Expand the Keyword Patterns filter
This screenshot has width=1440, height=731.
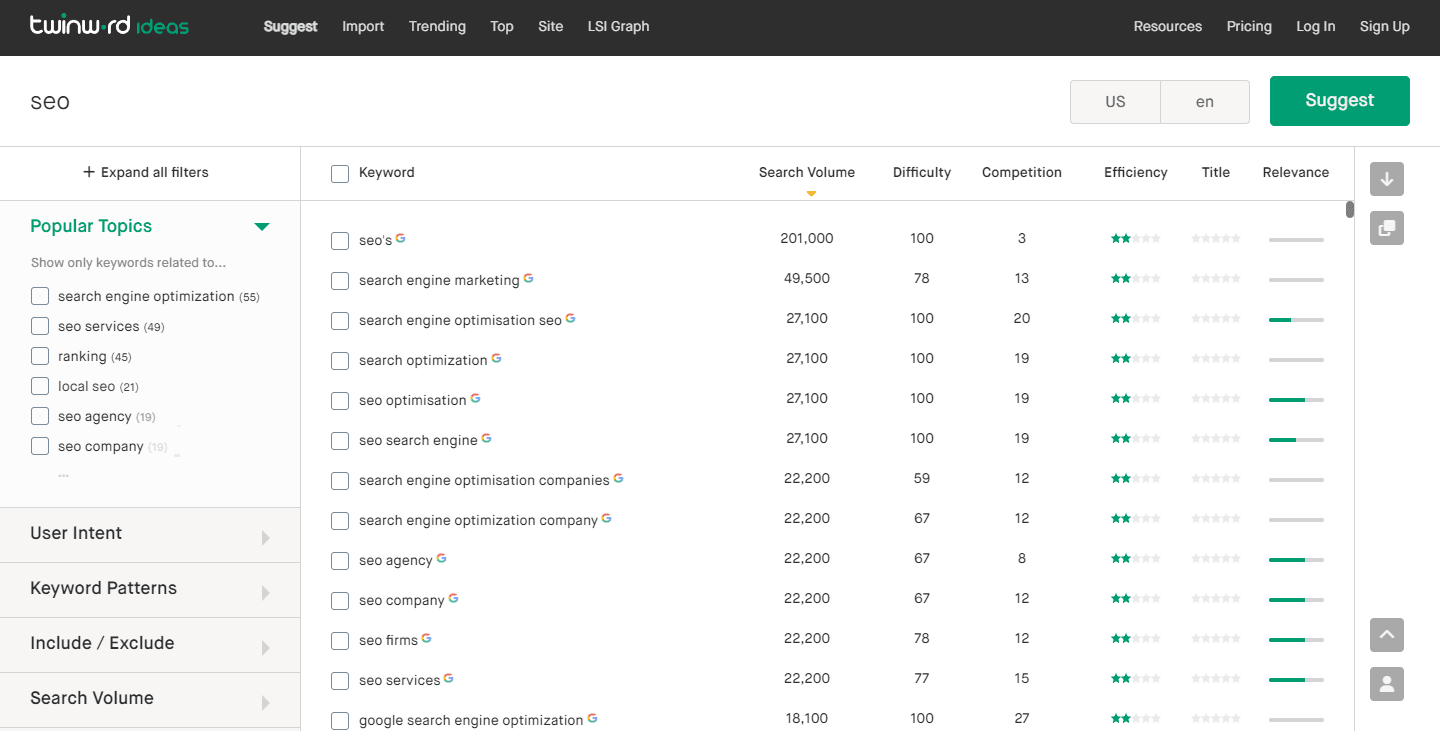(150, 590)
